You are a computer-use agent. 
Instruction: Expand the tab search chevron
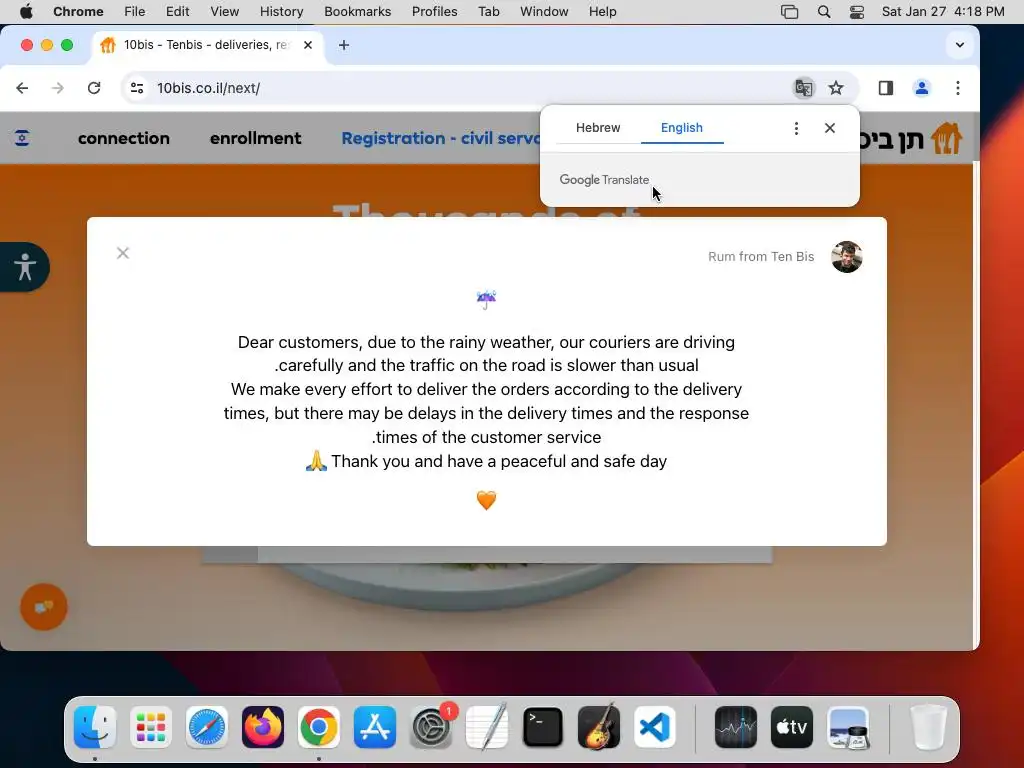click(959, 45)
